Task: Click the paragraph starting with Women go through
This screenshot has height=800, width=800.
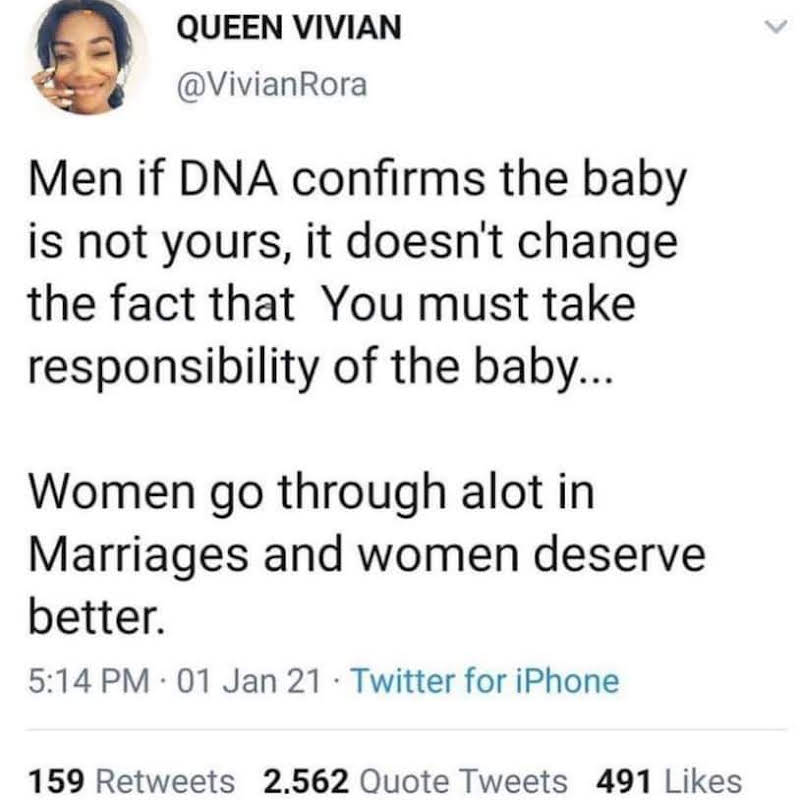Action: [366, 555]
